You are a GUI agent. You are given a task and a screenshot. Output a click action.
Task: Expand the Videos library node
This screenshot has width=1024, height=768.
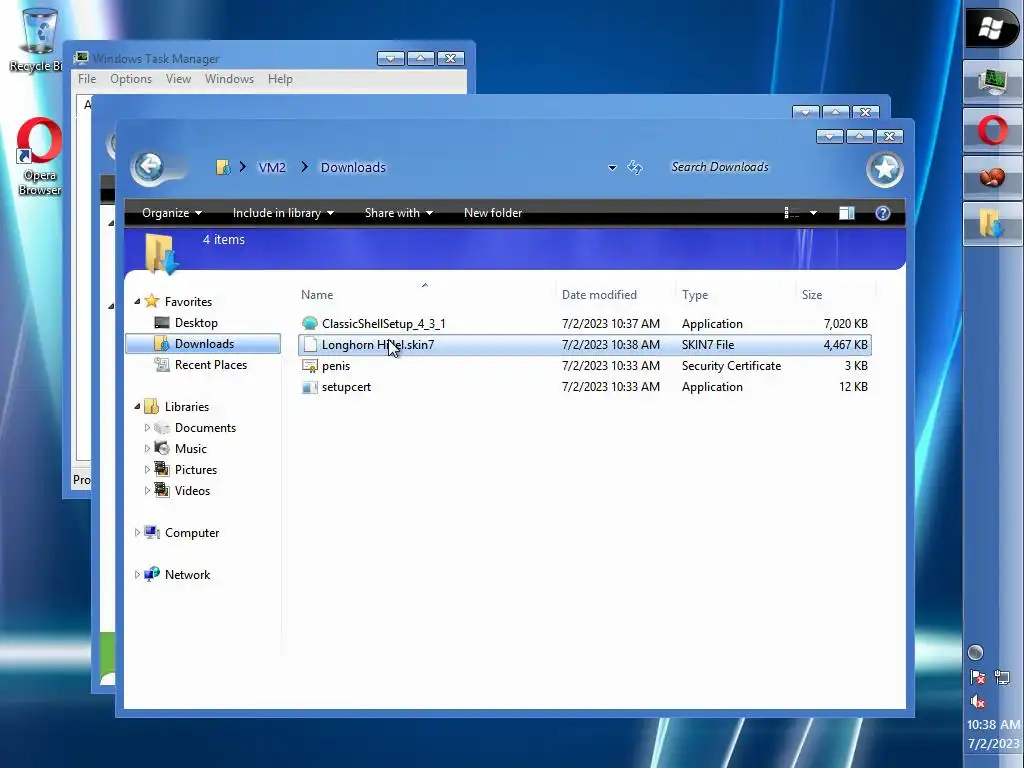click(147, 490)
